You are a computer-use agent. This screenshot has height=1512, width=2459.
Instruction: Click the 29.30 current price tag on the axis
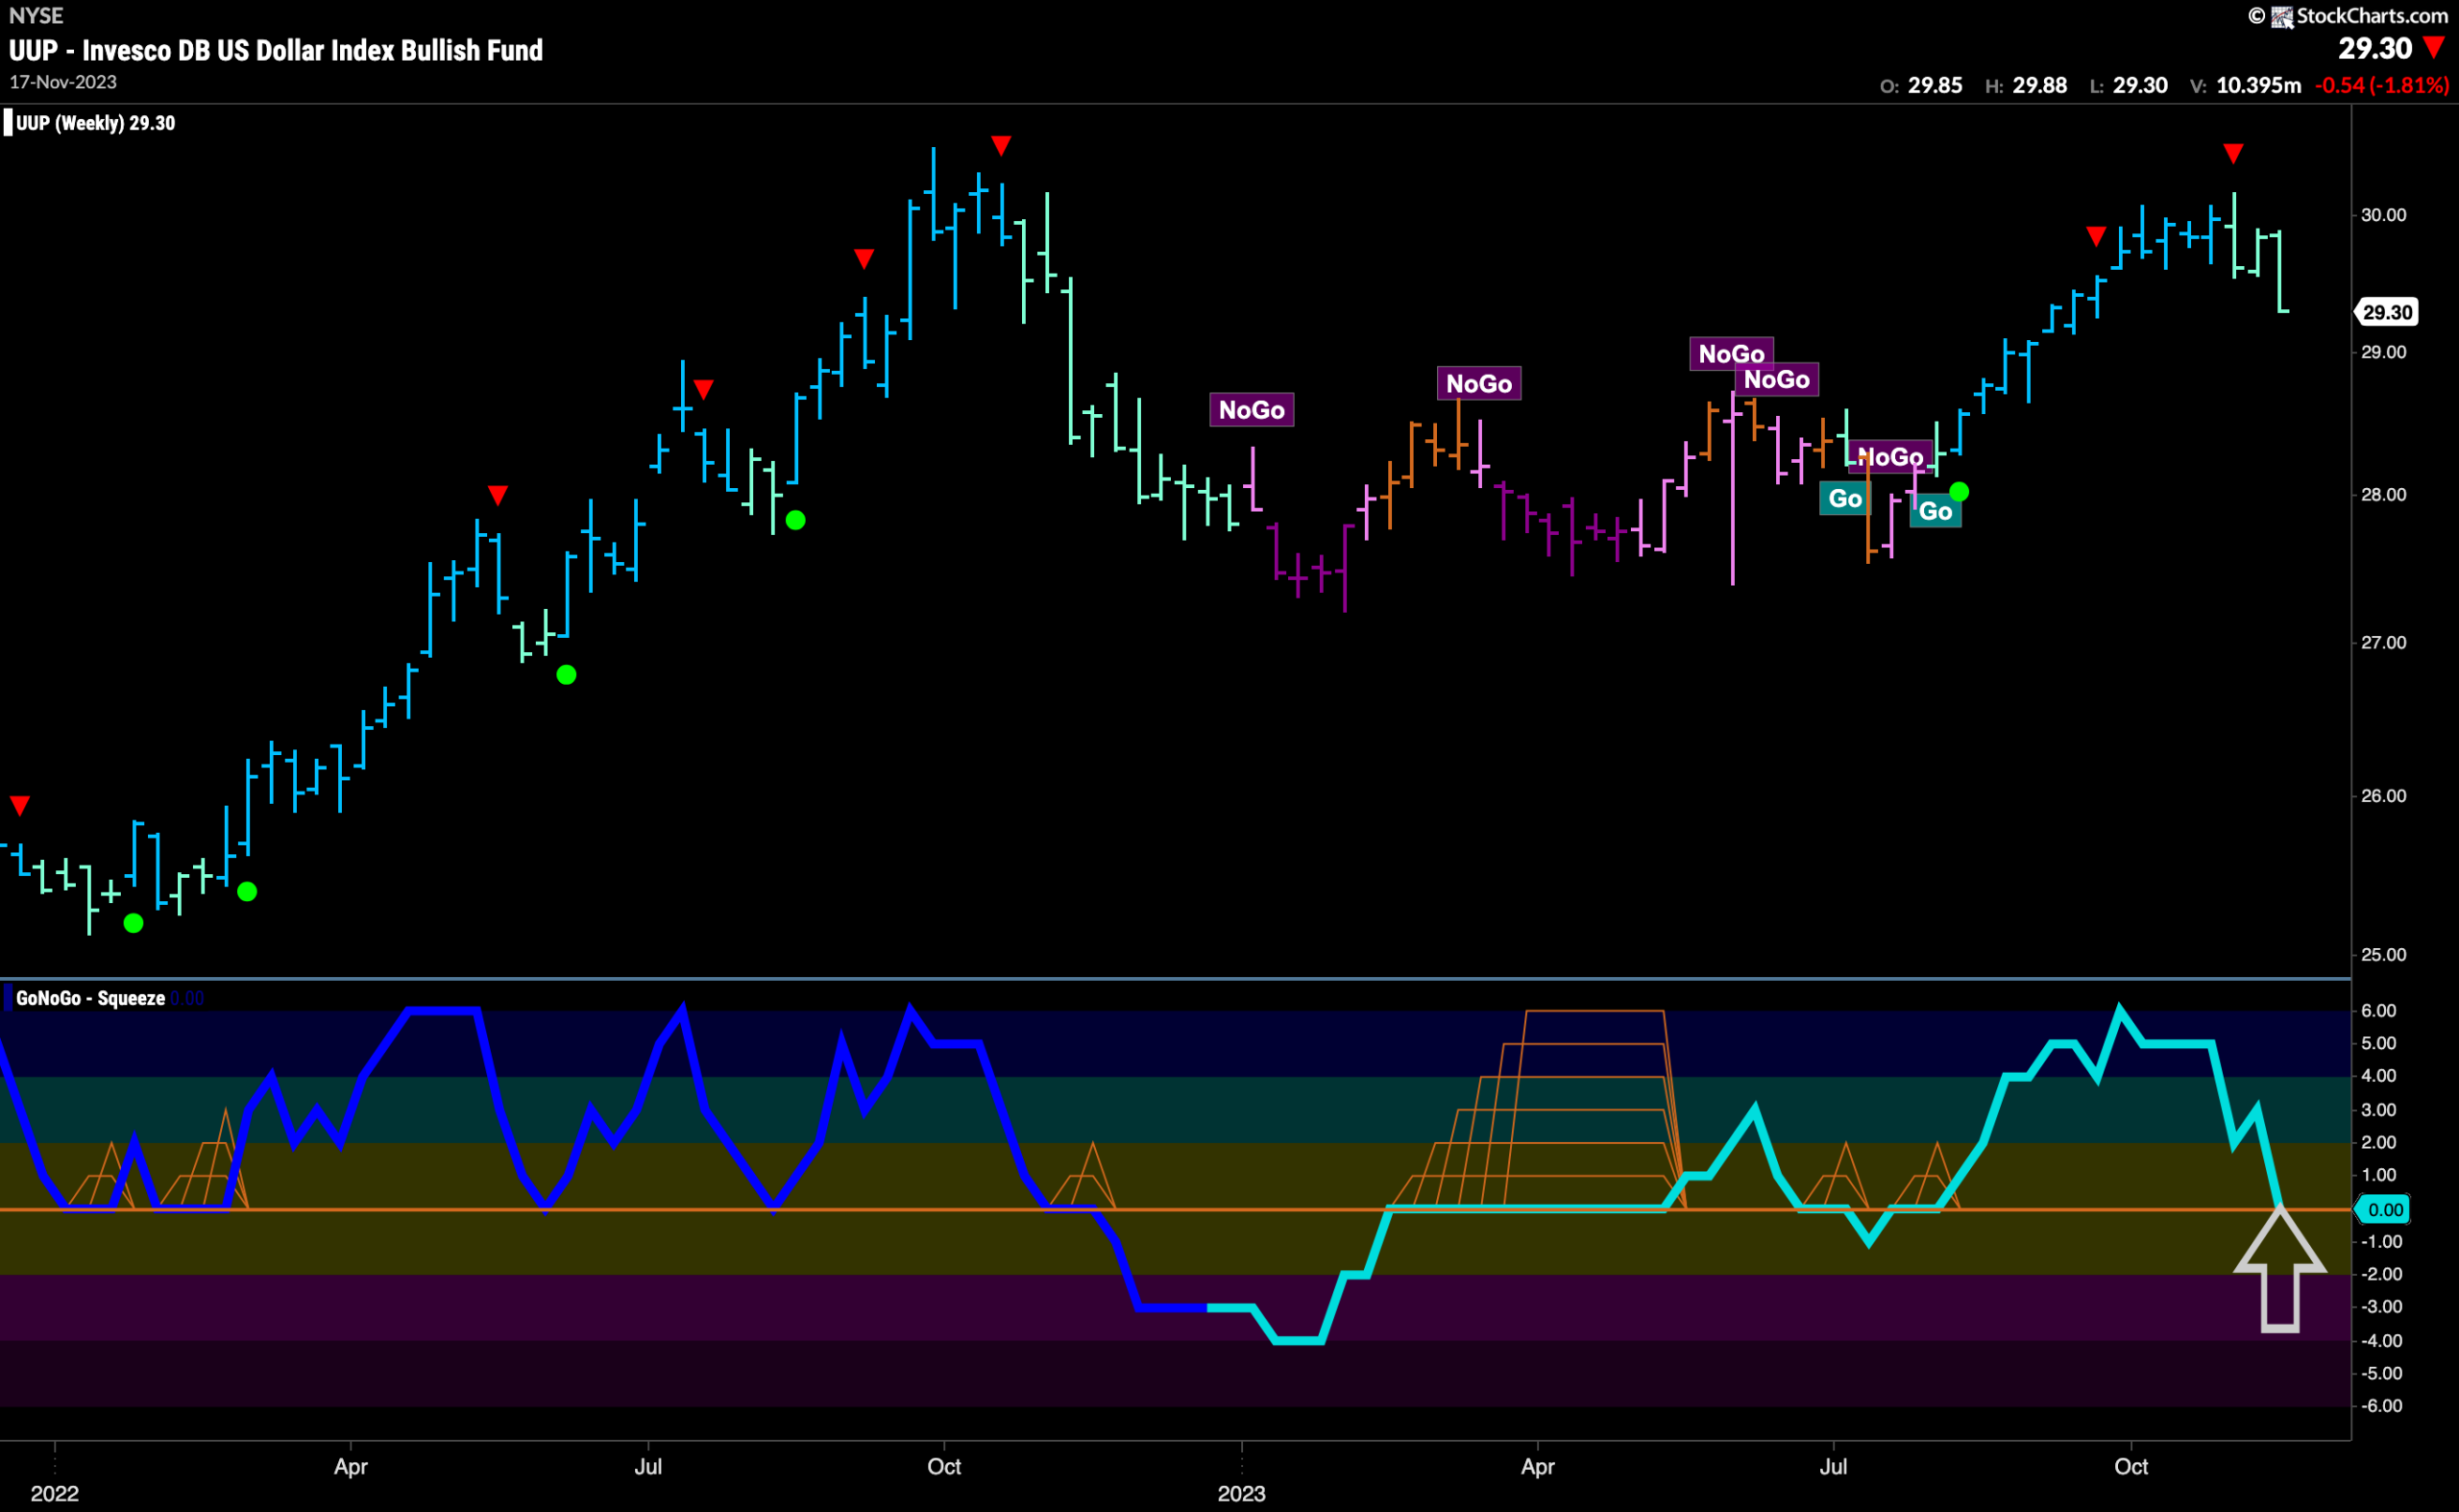pyautogui.click(x=2387, y=312)
